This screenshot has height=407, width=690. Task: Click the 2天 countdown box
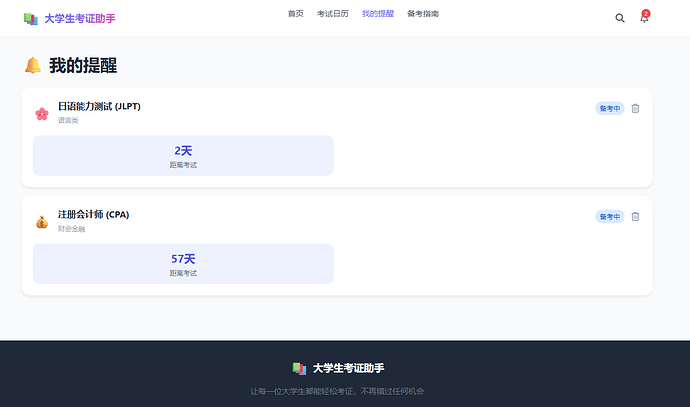pyautogui.click(x=183, y=156)
